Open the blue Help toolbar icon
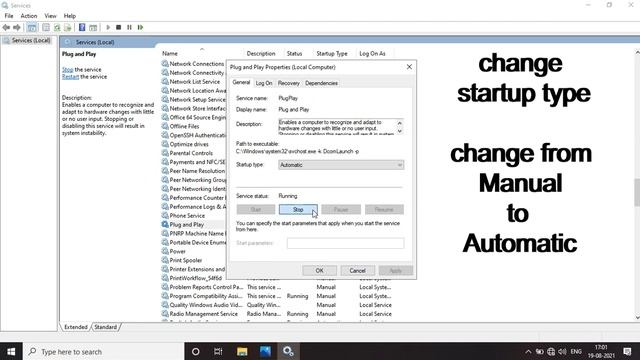Viewport: 640px width, 360px height. (x=82, y=27)
